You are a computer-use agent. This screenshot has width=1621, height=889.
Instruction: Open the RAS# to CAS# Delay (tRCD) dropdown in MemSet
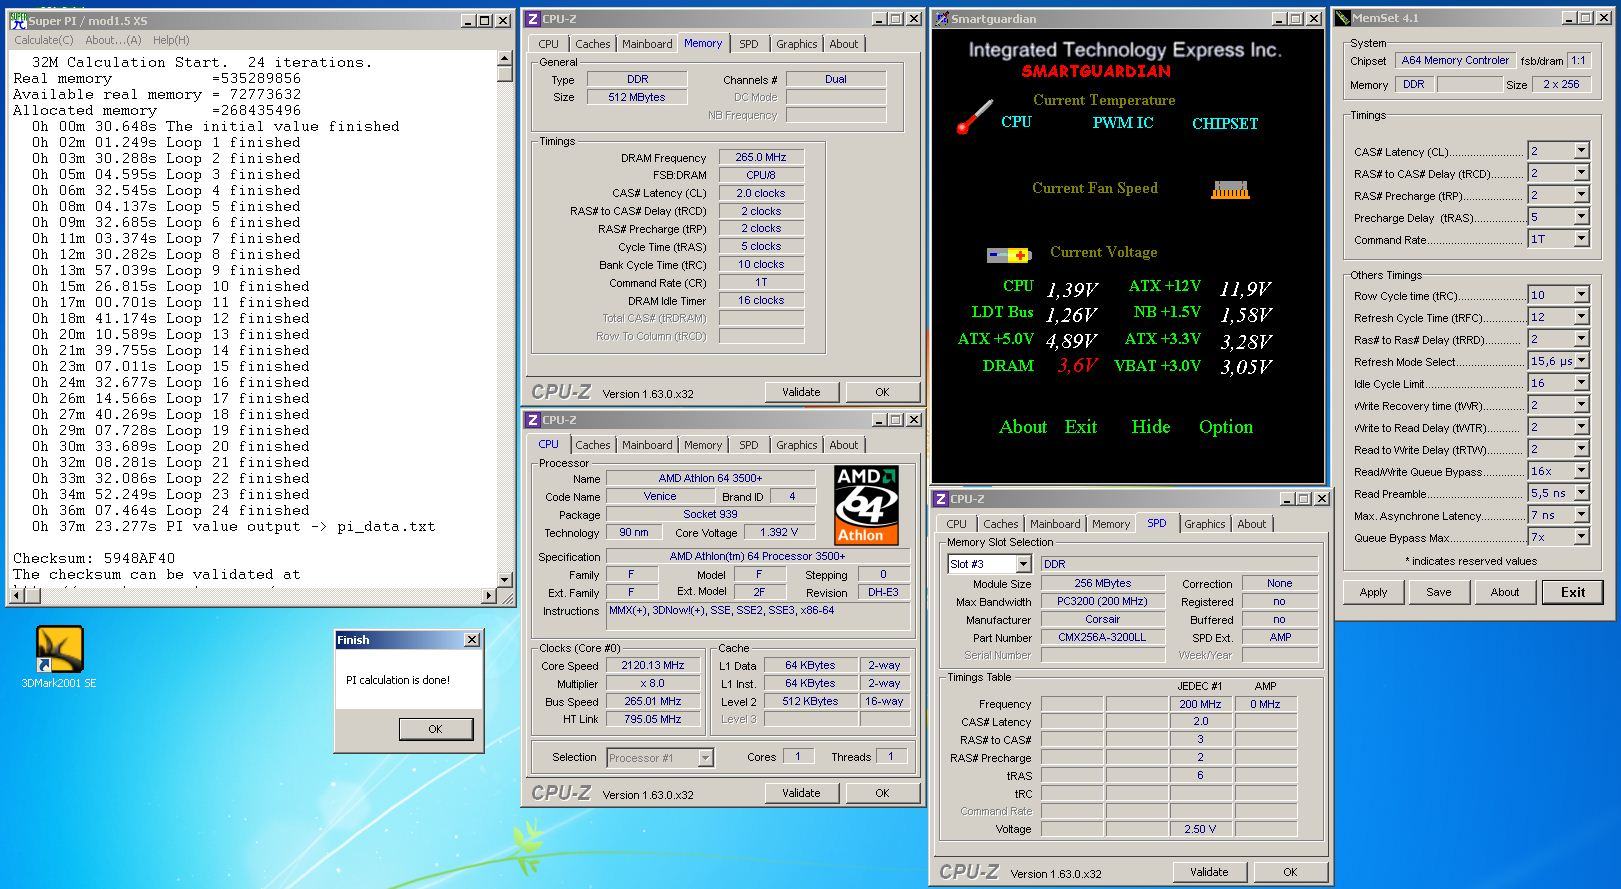(x=1581, y=173)
